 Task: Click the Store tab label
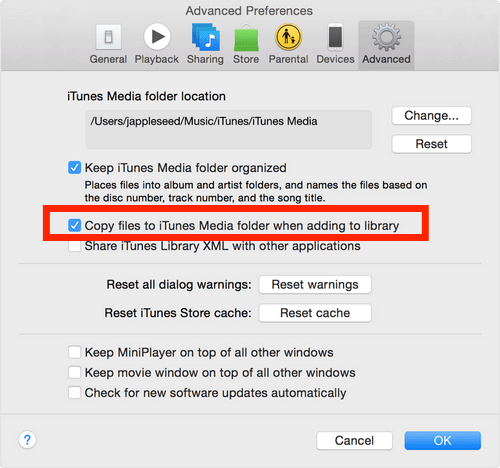pos(246,59)
